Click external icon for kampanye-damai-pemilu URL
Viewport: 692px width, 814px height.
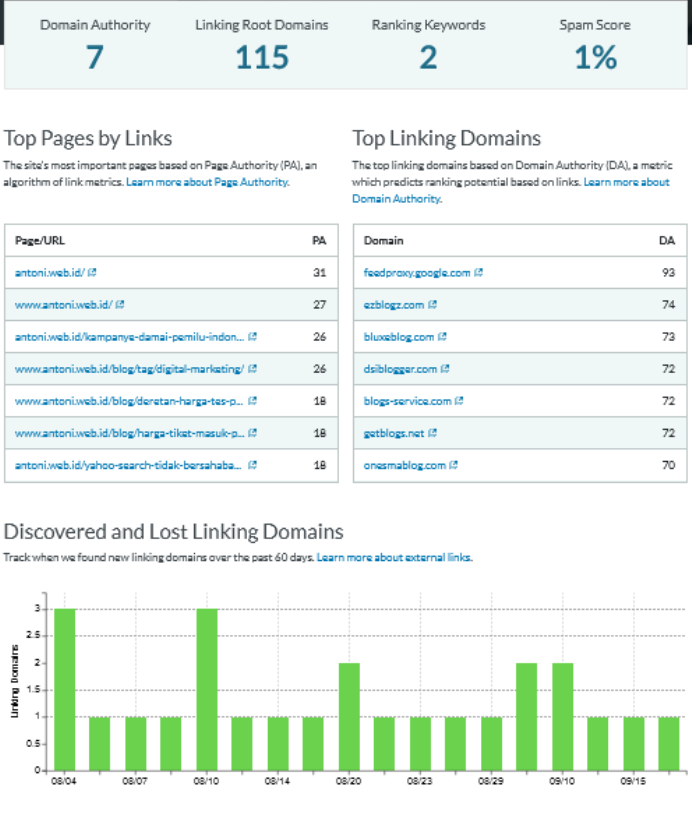point(252,336)
